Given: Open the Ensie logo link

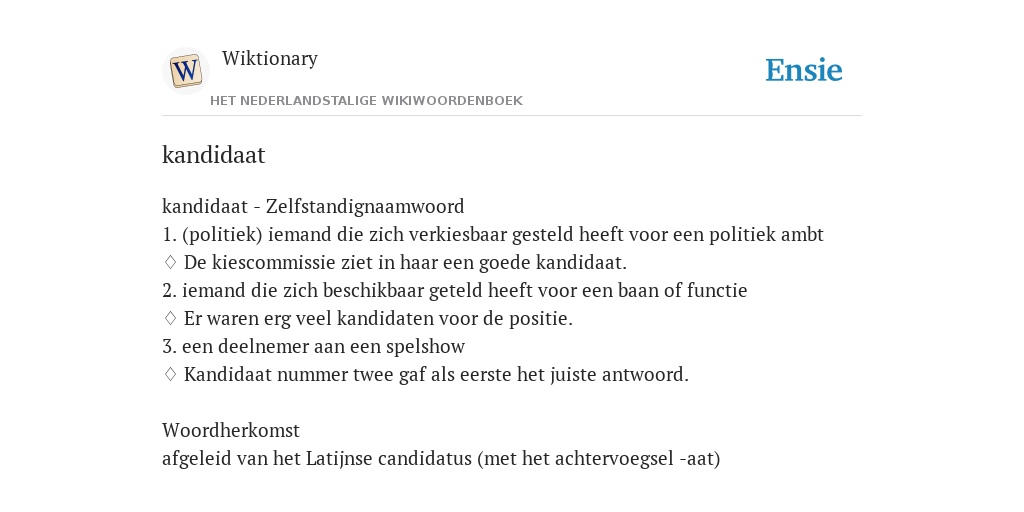Looking at the screenshot, I should [x=804, y=71].
